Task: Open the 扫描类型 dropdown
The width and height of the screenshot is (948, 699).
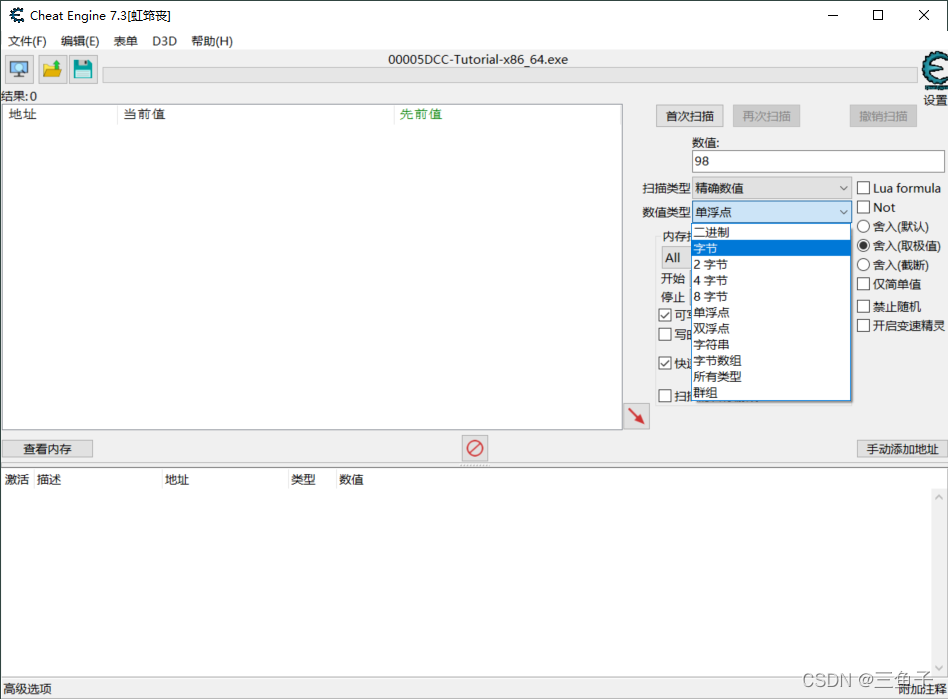Action: (771, 188)
